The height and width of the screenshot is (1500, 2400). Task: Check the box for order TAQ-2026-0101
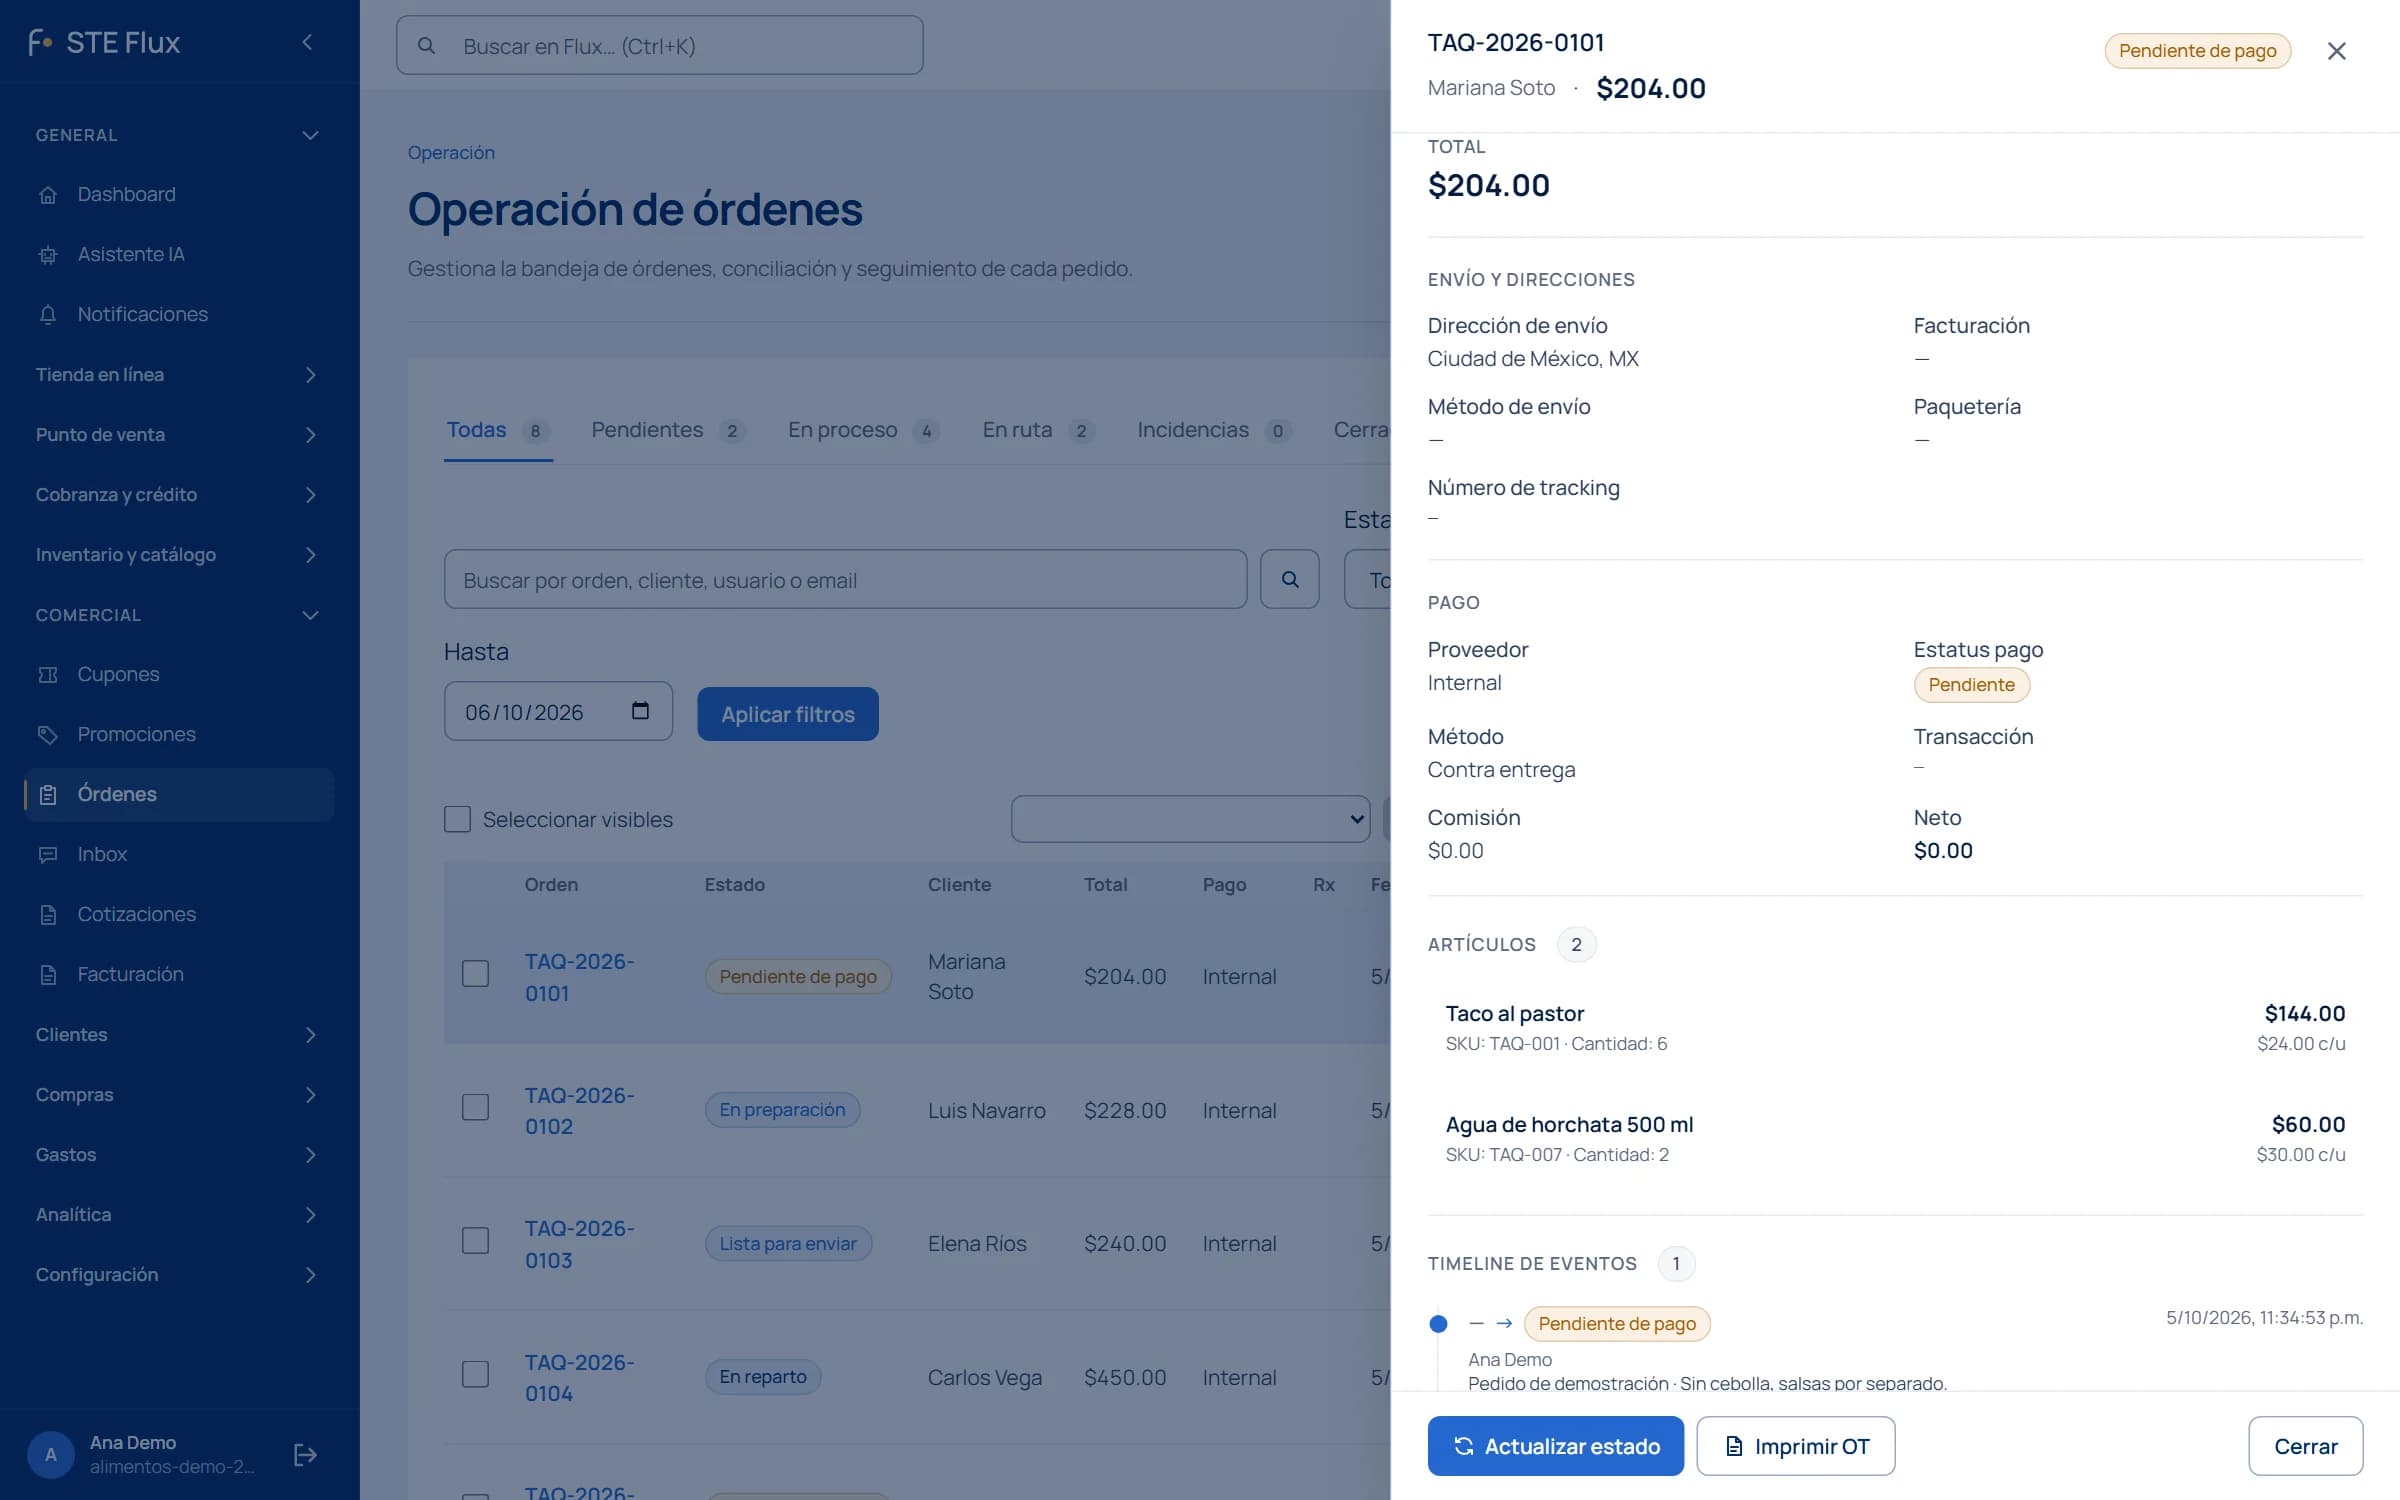point(475,974)
